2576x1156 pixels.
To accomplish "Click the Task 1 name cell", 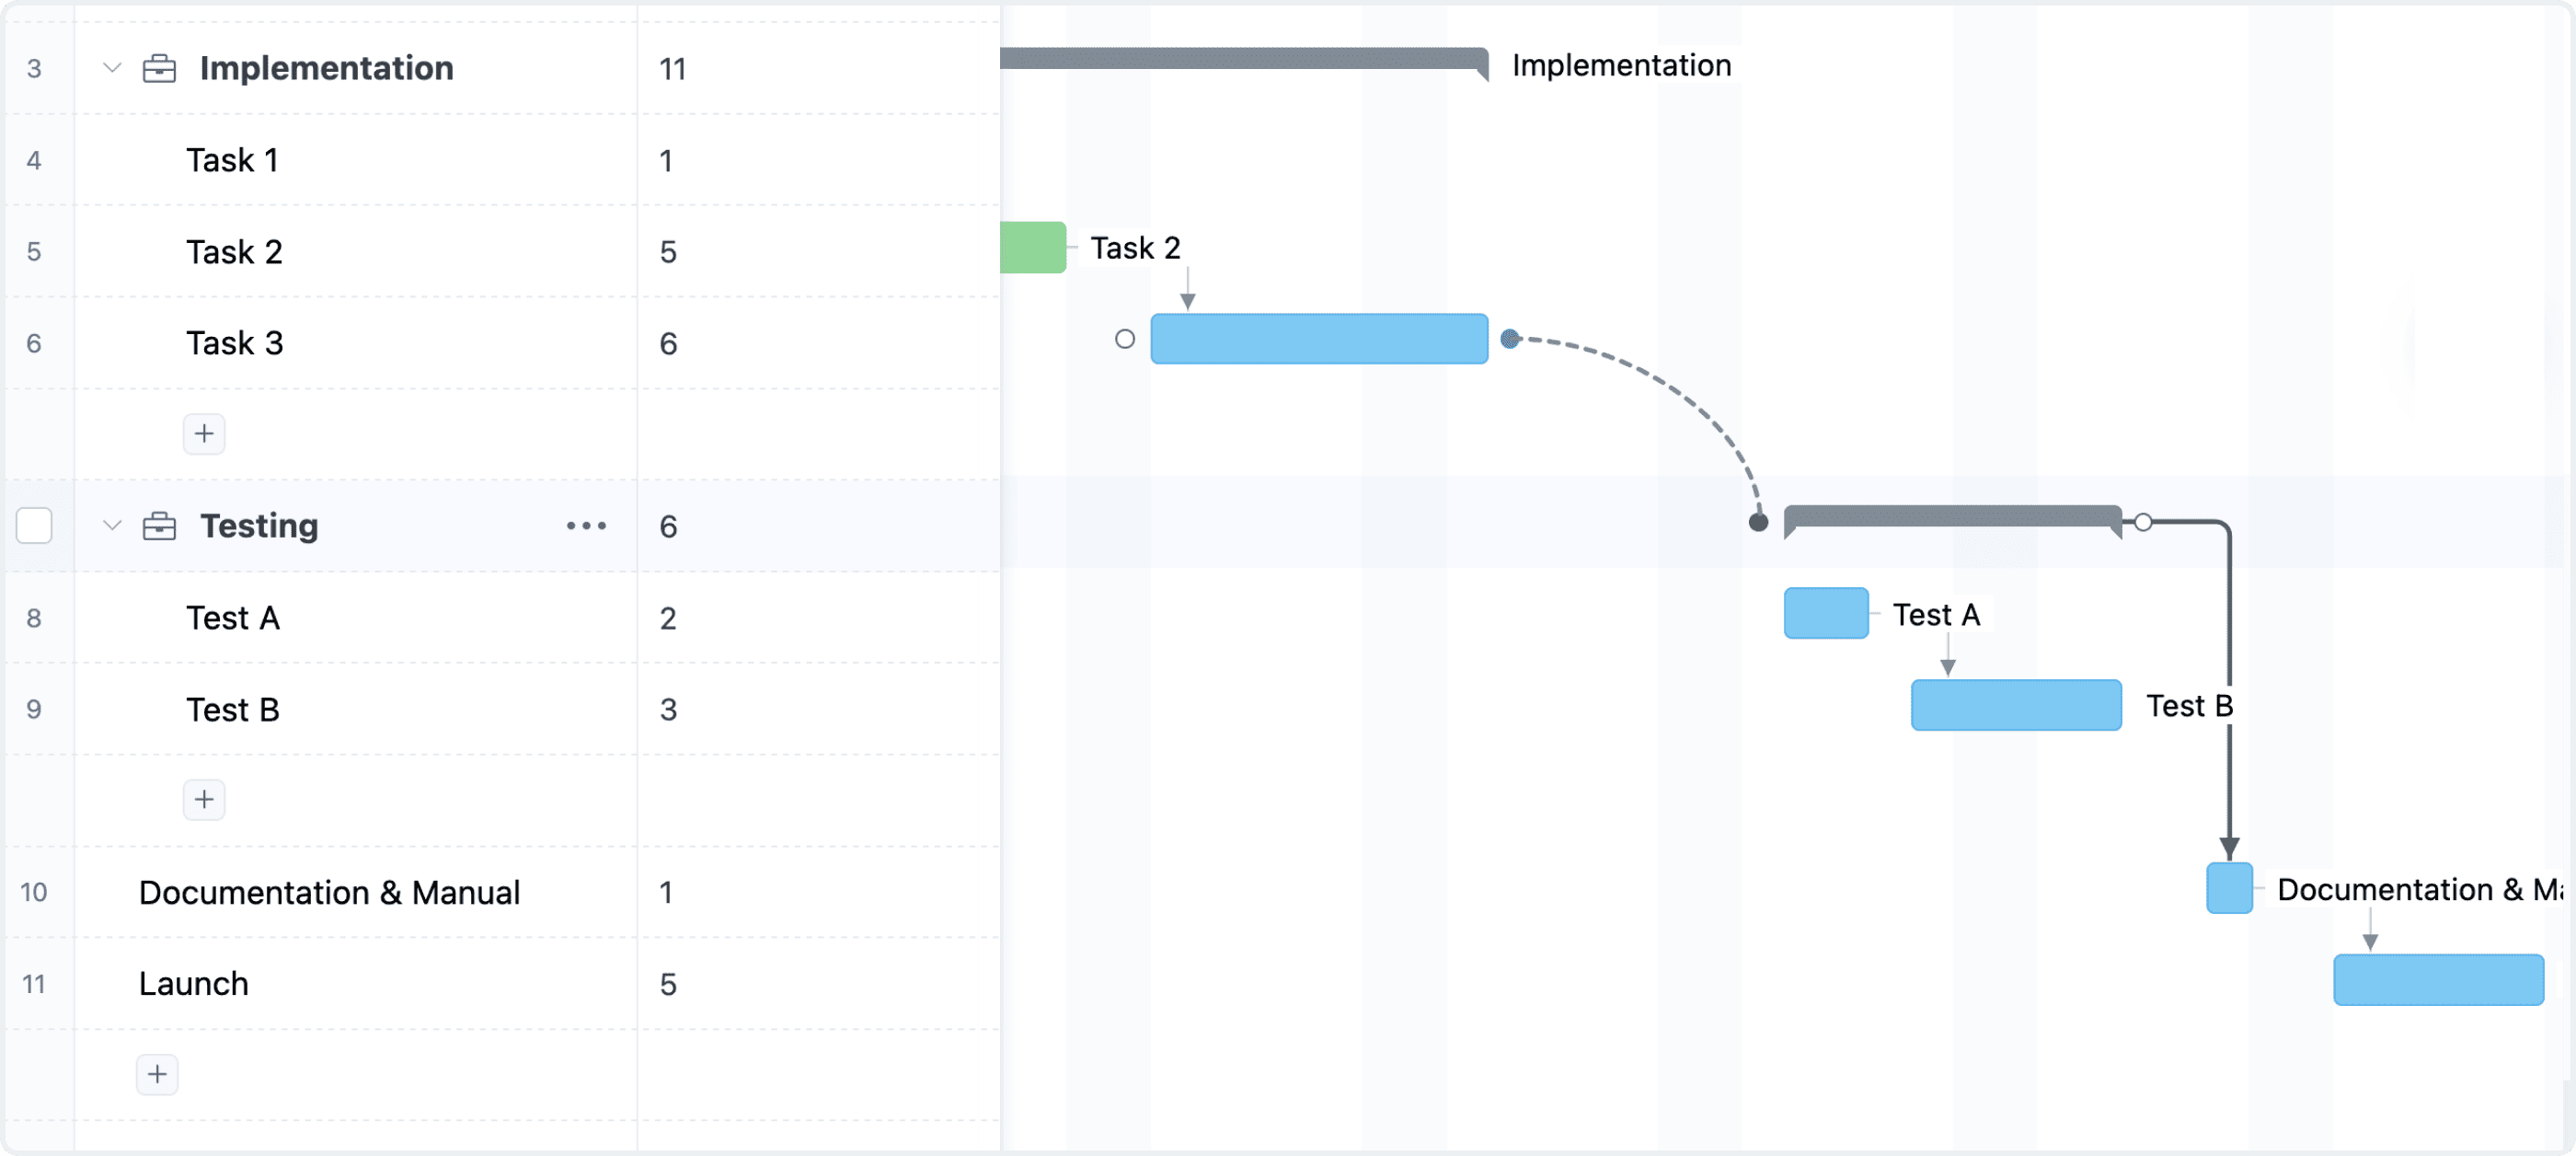I will [x=232, y=159].
